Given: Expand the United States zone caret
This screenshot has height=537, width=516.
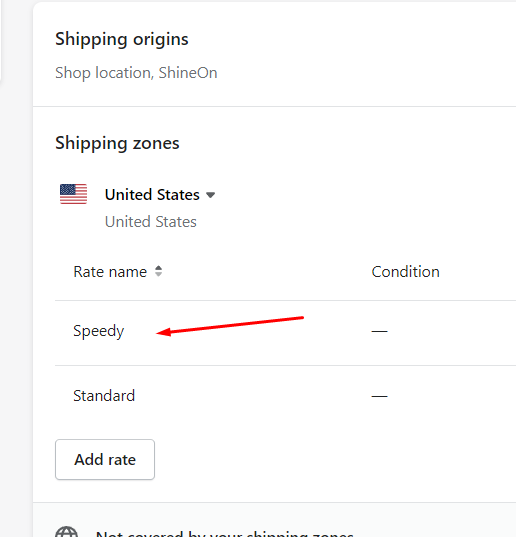Looking at the screenshot, I should (211, 195).
